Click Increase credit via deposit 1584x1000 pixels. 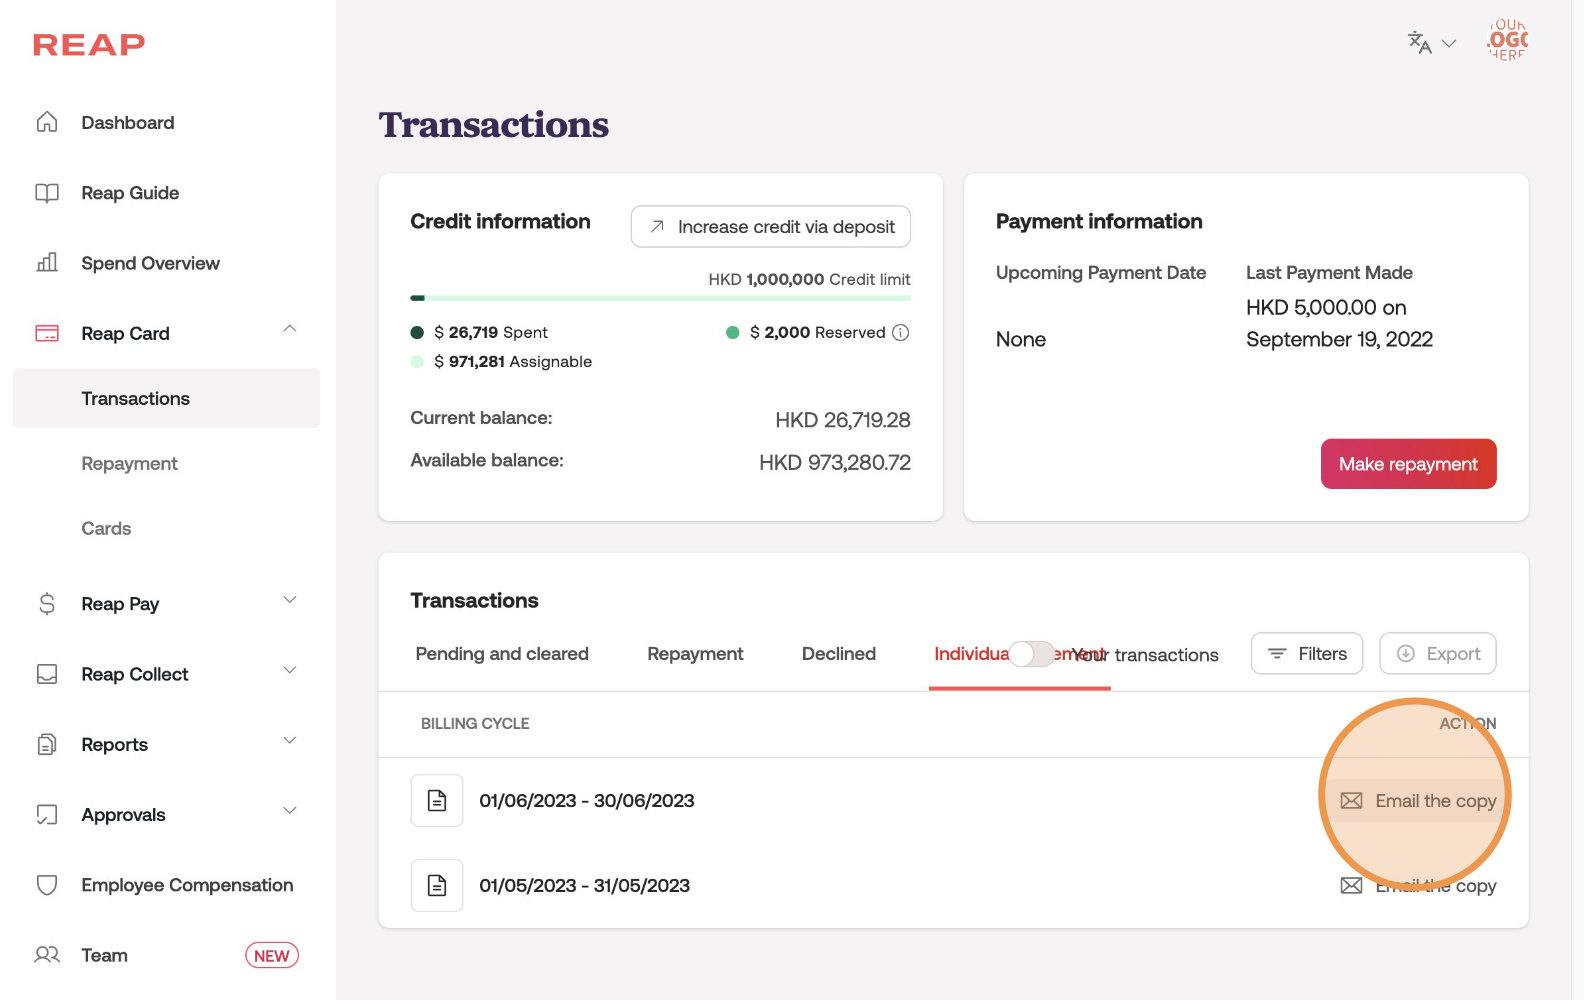coord(770,227)
